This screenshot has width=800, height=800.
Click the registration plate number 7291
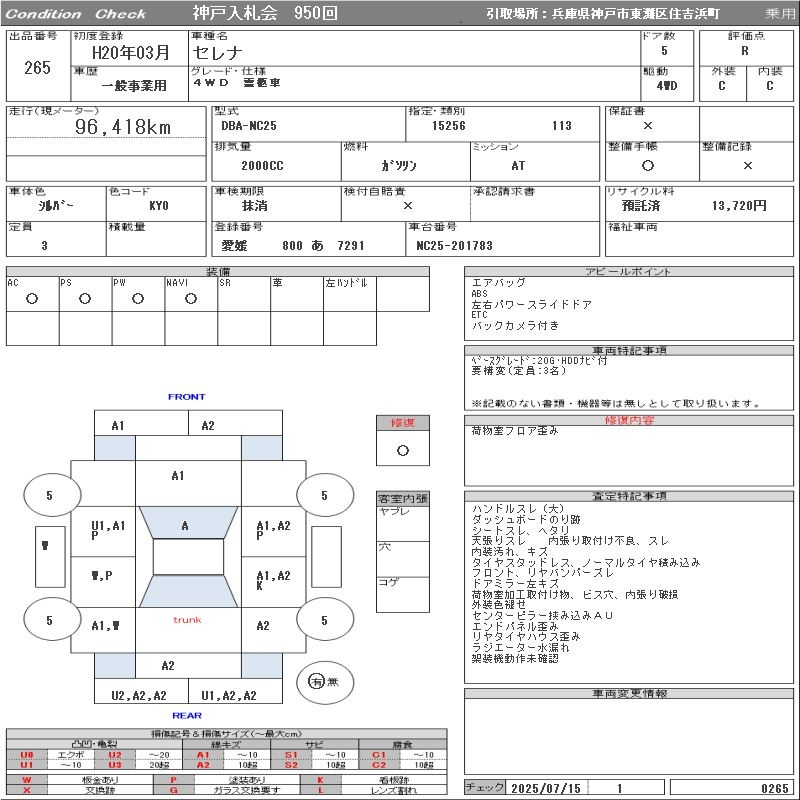point(351,246)
